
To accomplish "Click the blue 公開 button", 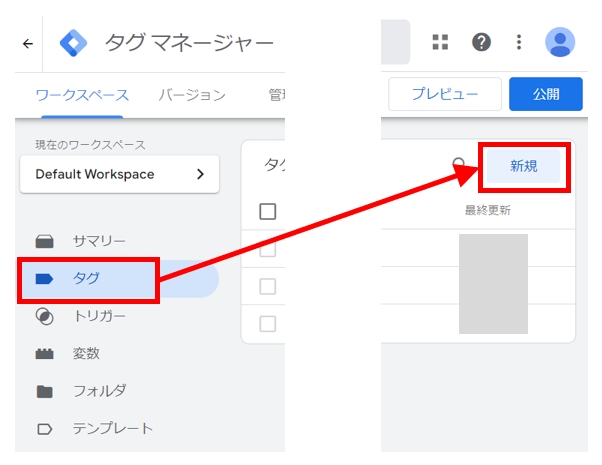I will [x=546, y=94].
